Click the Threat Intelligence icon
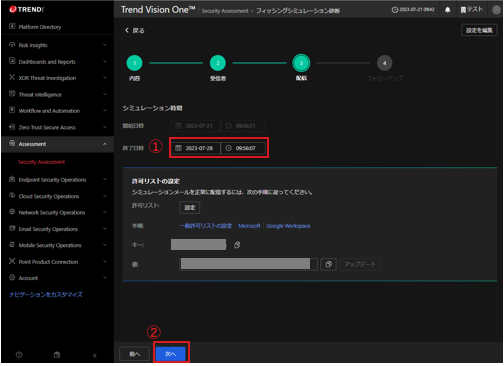 tap(12, 94)
